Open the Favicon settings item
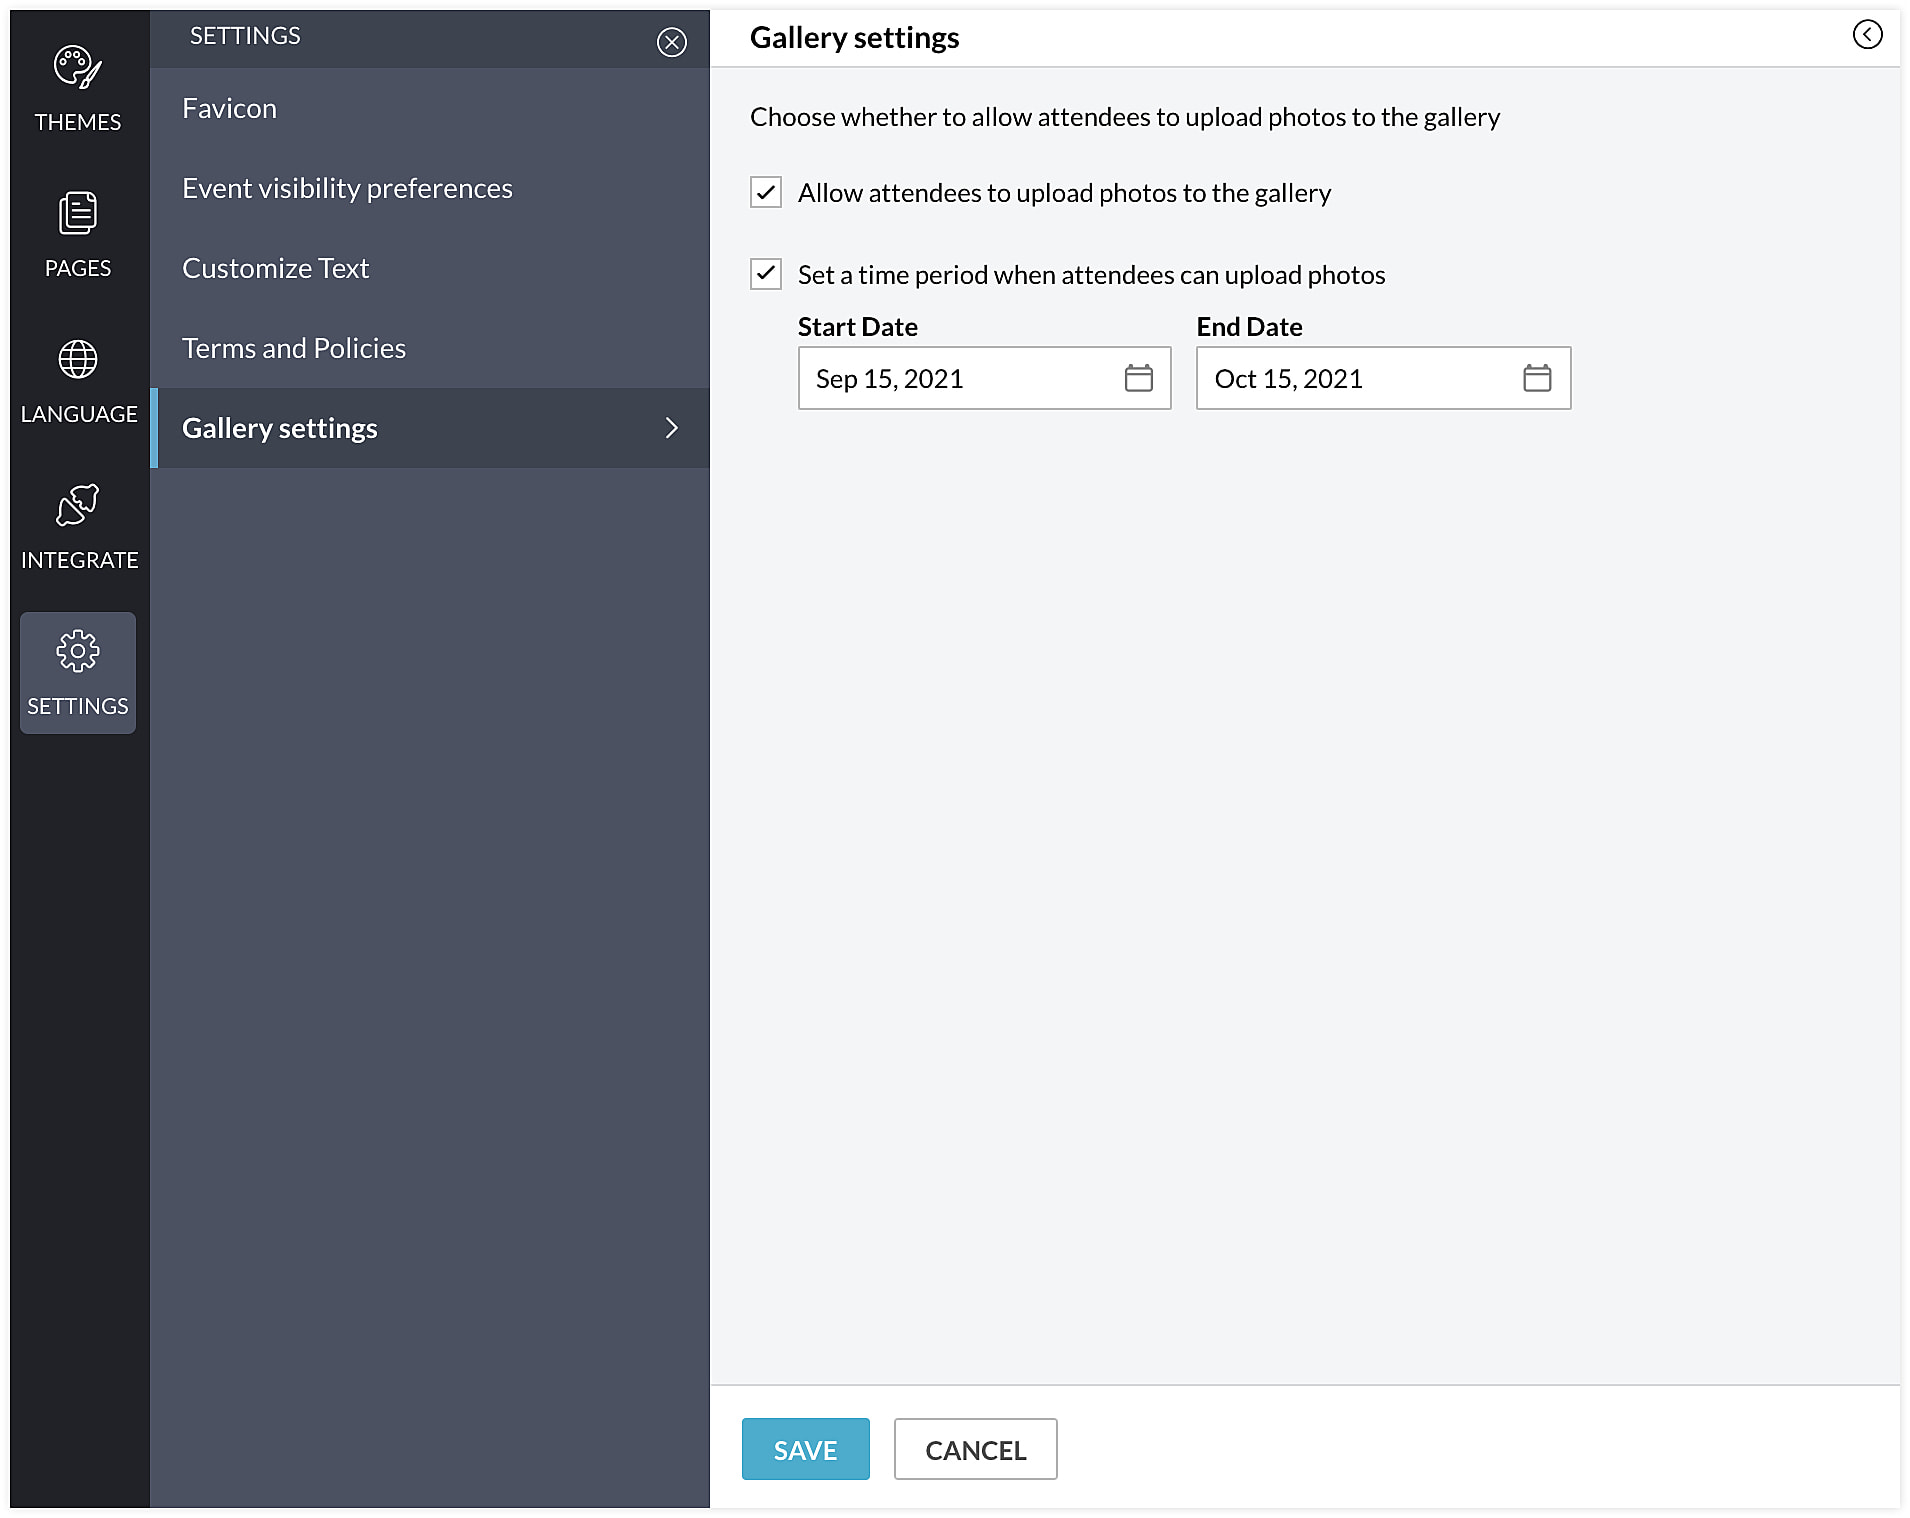Image resolution: width=1910 pixels, height=1518 pixels. [229, 108]
